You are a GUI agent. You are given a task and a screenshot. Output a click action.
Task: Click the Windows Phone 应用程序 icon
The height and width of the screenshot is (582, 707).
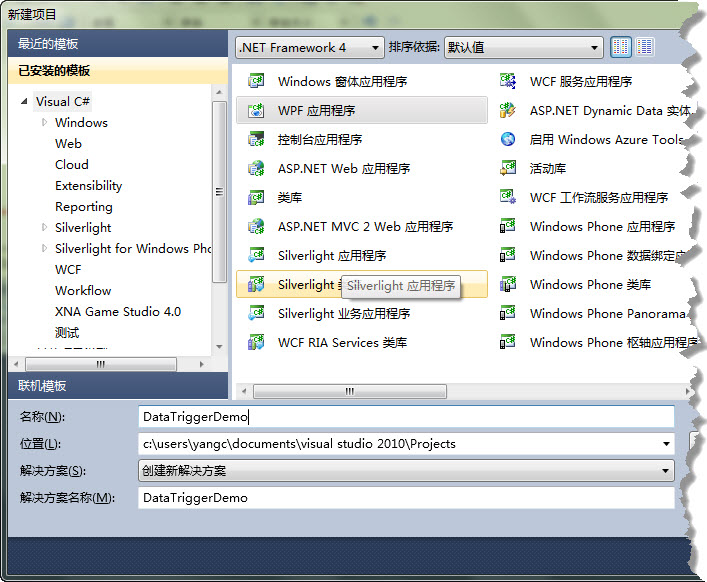508,226
